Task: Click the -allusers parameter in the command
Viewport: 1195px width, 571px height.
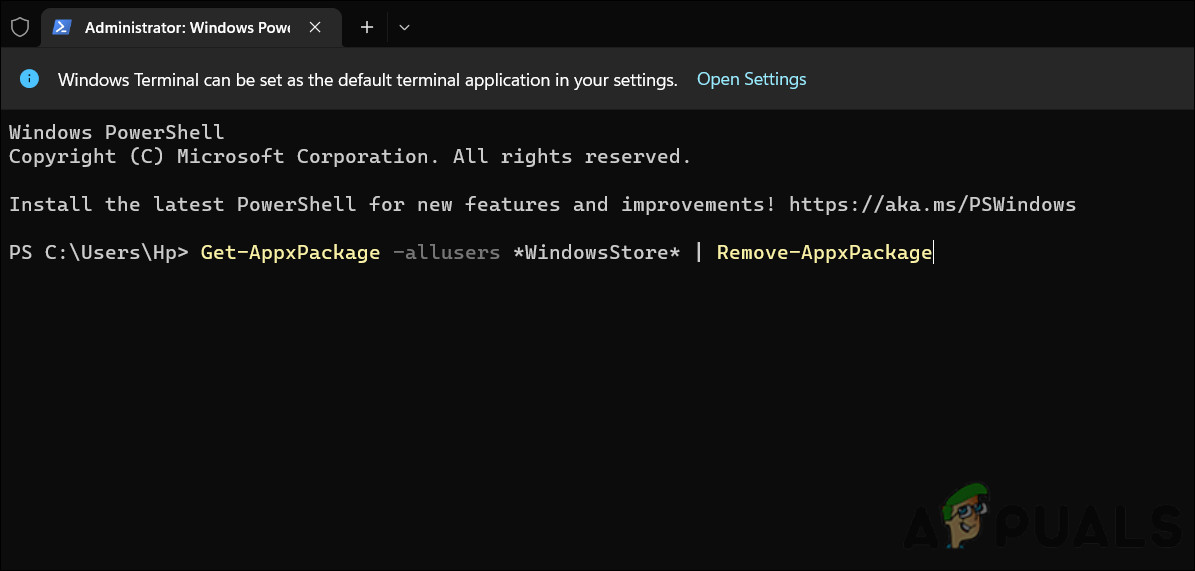Action: click(x=446, y=253)
